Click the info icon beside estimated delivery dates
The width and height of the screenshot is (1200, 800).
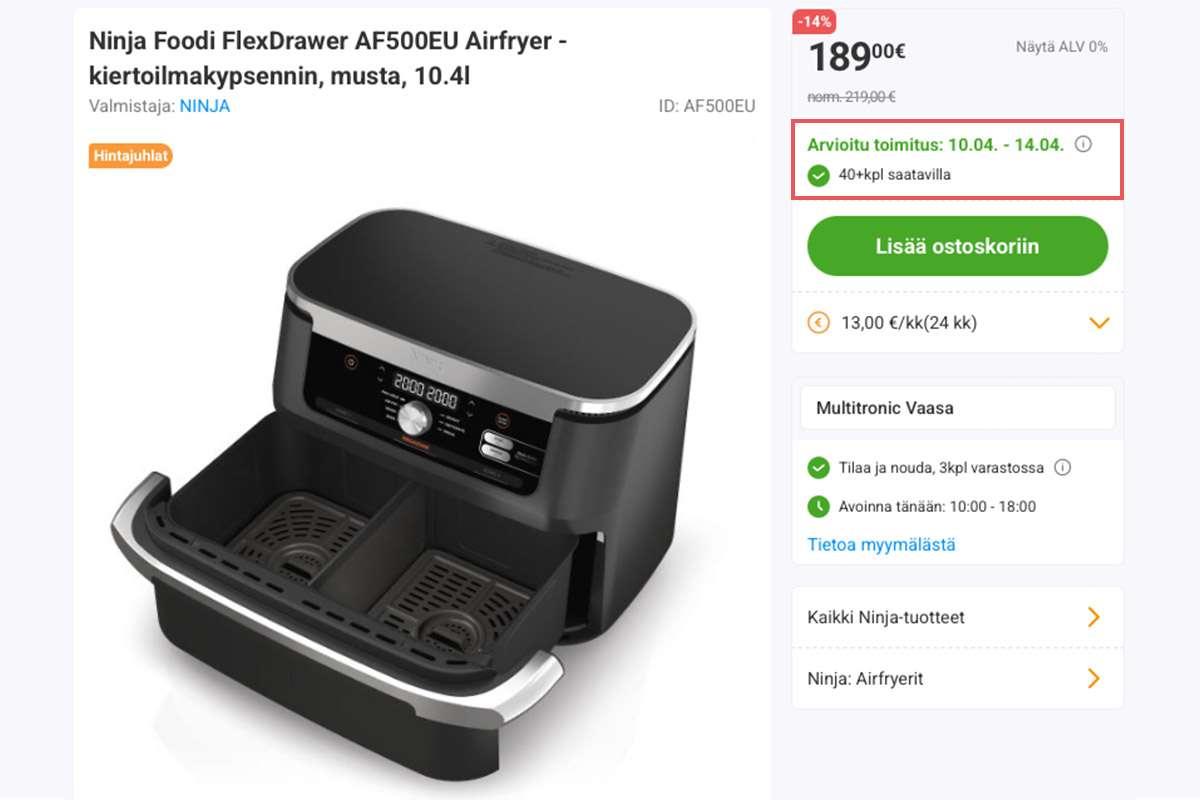[x=1083, y=144]
